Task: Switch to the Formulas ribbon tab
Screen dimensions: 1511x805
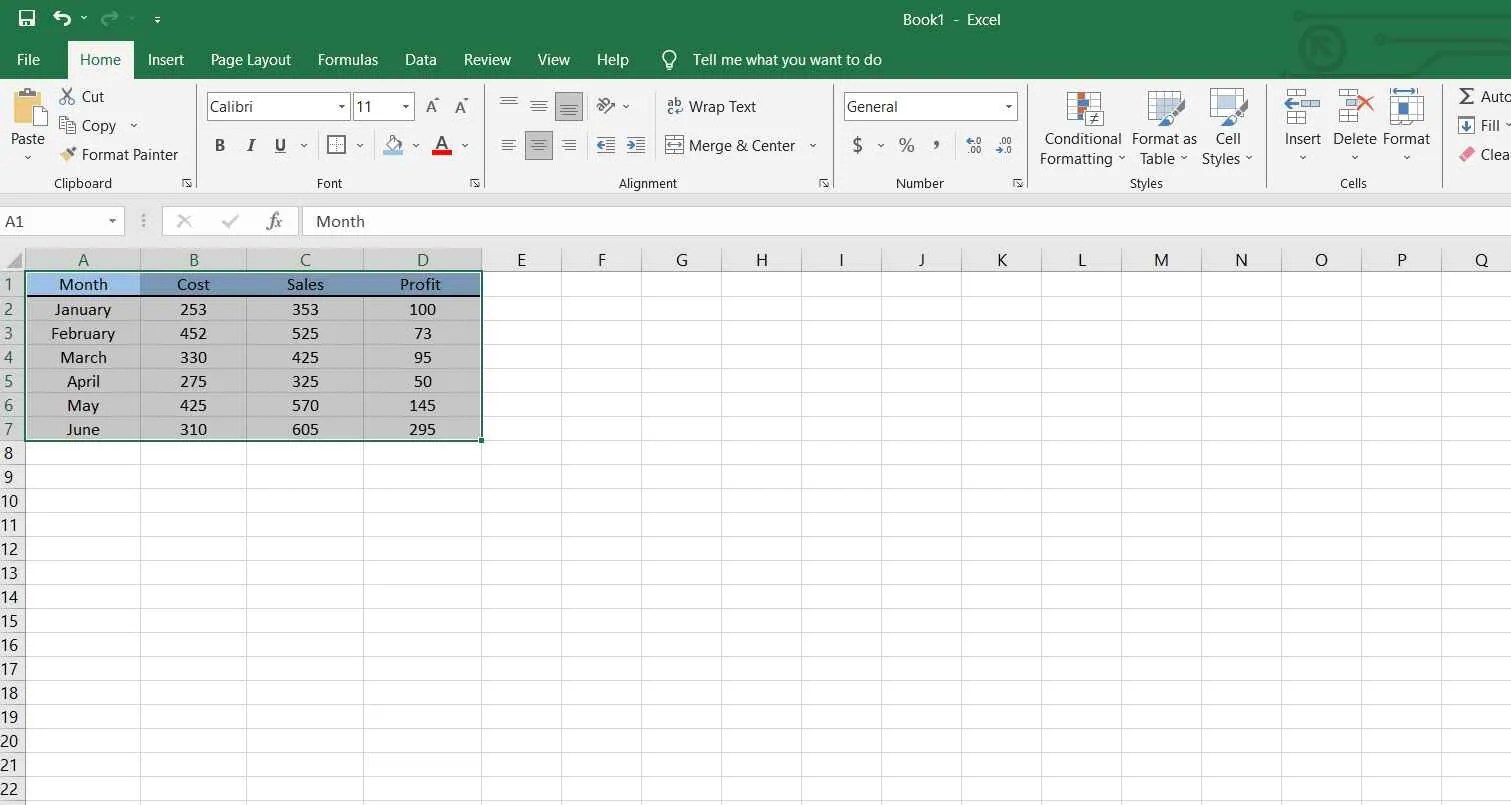Action: tap(347, 60)
